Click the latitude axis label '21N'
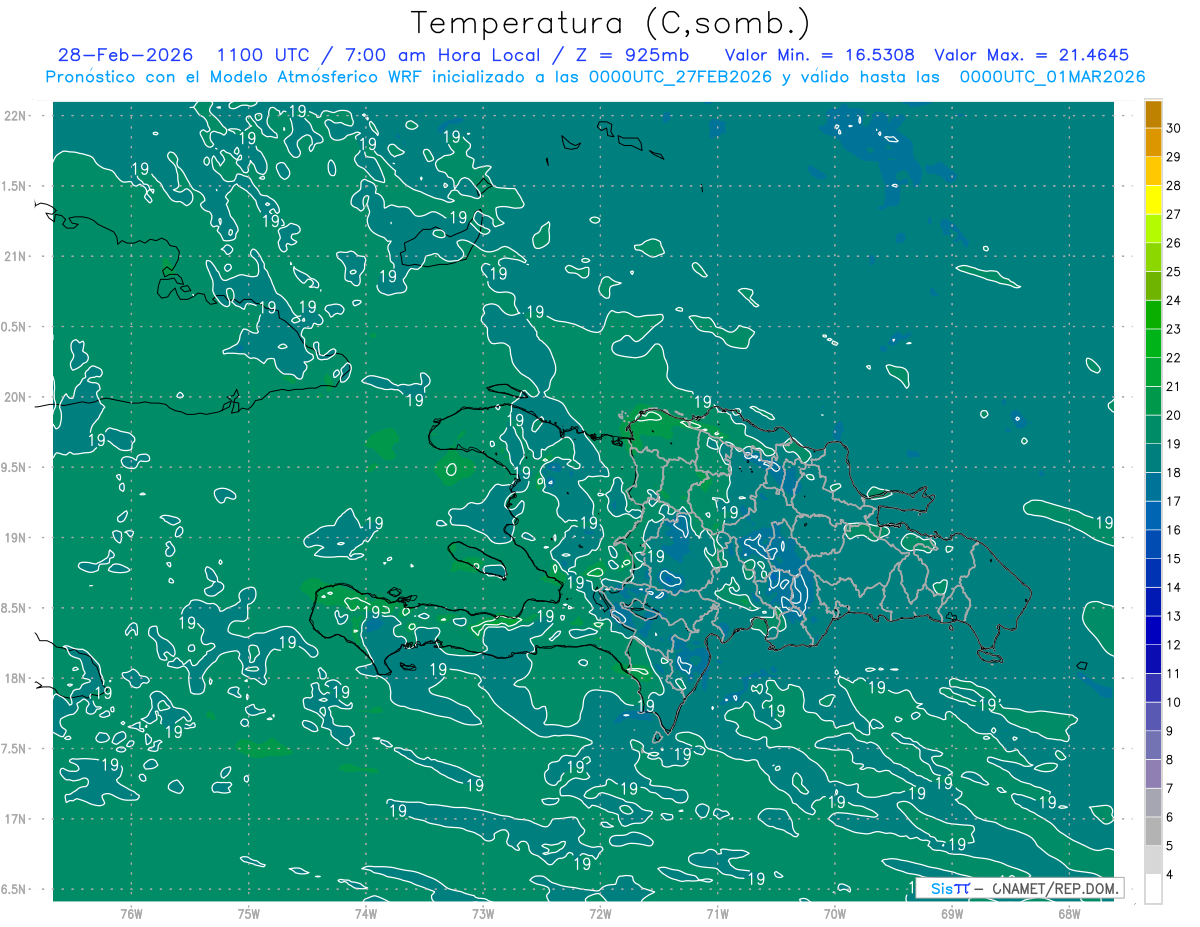This screenshot has width=1200, height=927. tap(16, 256)
